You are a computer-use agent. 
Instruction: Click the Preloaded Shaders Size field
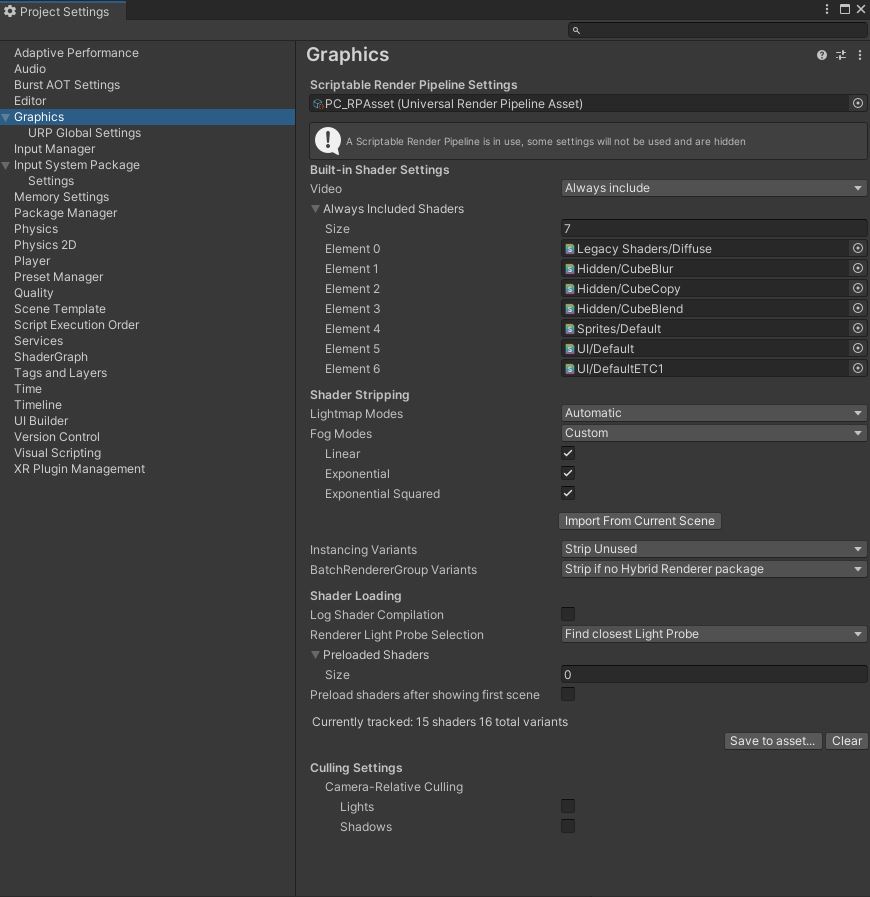pyautogui.click(x=714, y=674)
